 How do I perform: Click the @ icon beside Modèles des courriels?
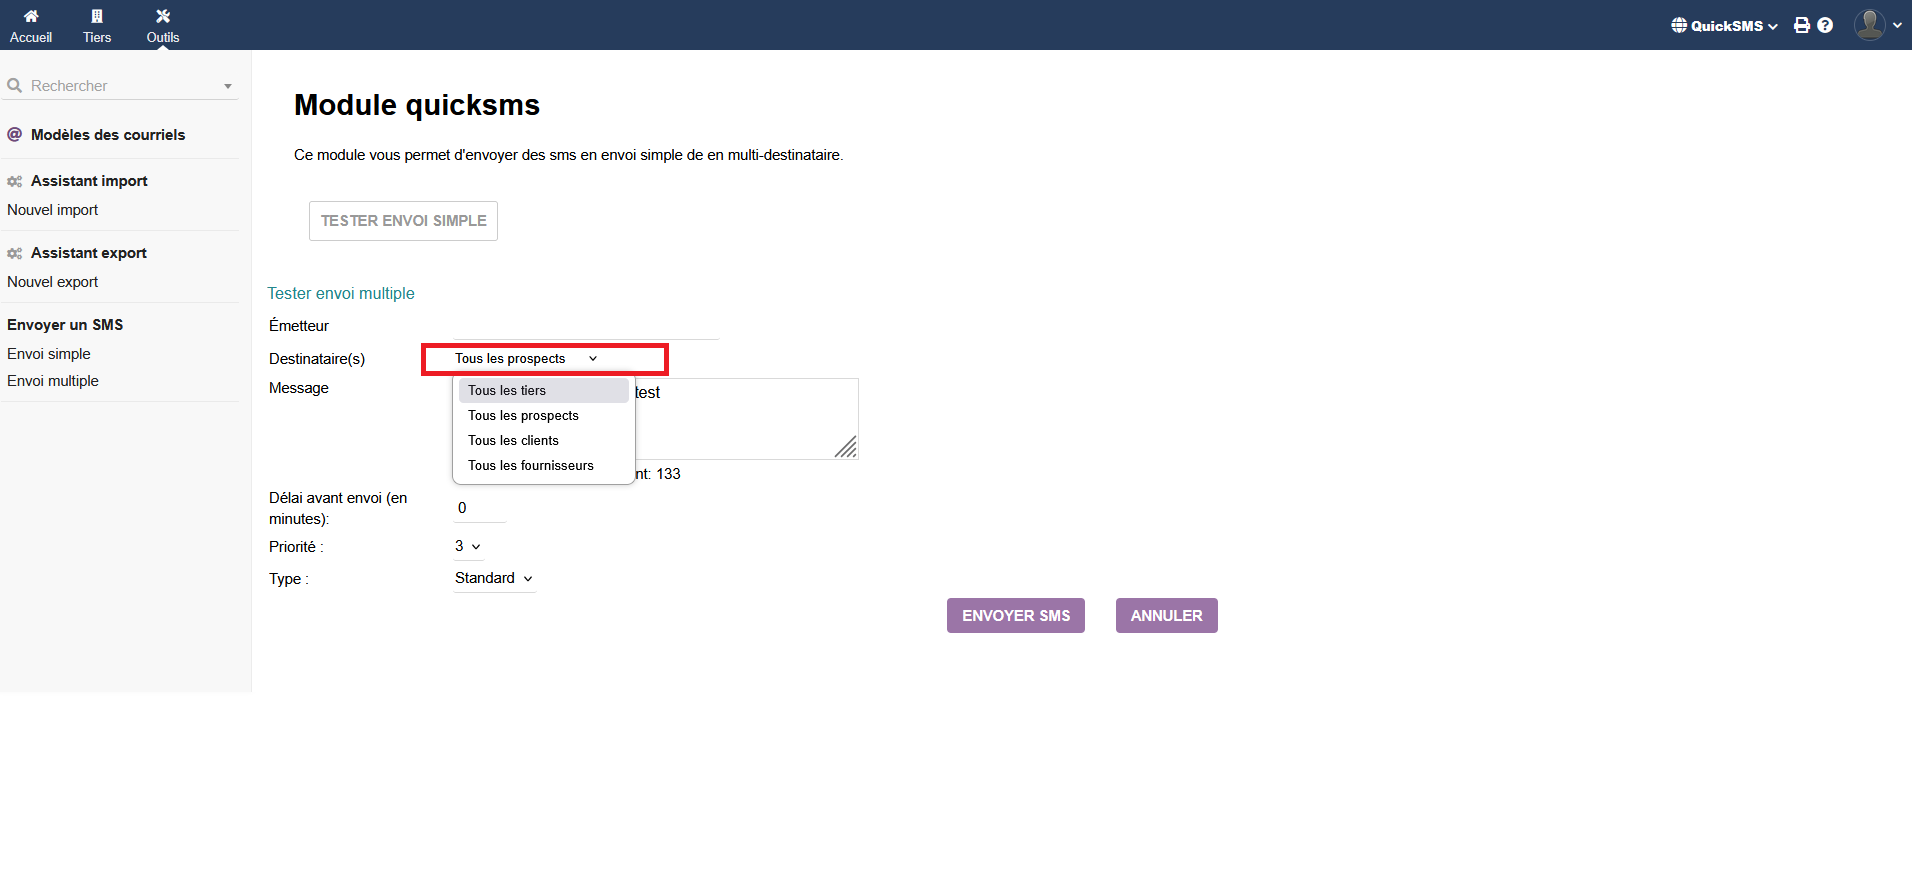click(x=15, y=135)
